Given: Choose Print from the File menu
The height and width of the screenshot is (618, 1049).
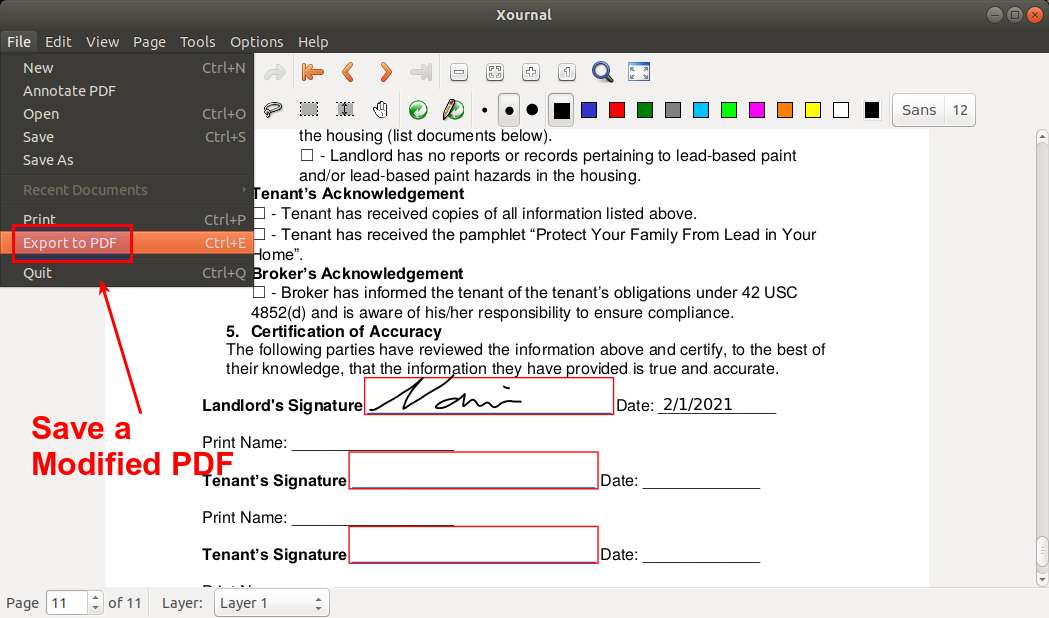Looking at the screenshot, I should [127, 219].
